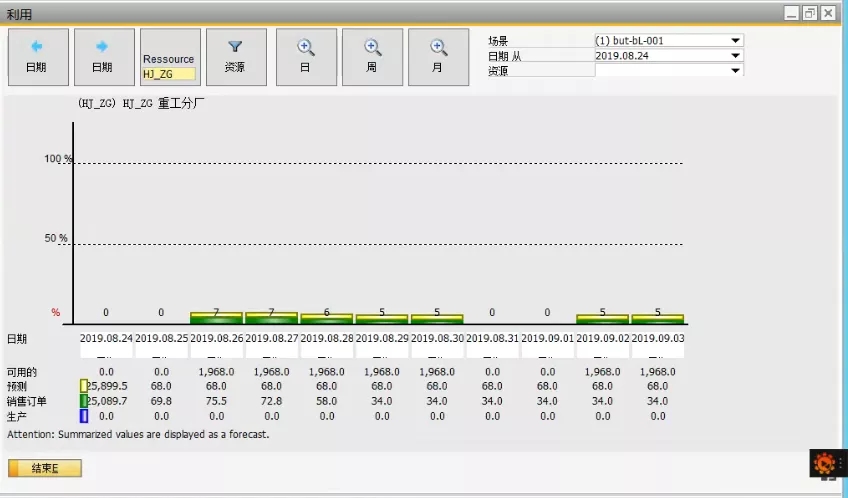Viewport: 848px width, 498px height.
Task: Select the 2019.08.24 date column header
Action: (106, 338)
